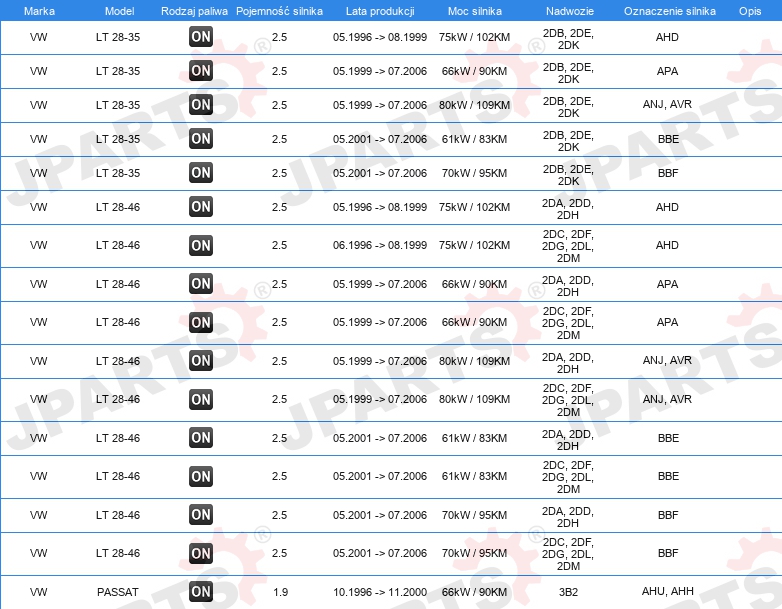Click ON icon in LT 28-46 APA row with 2DC body

point(201,322)
